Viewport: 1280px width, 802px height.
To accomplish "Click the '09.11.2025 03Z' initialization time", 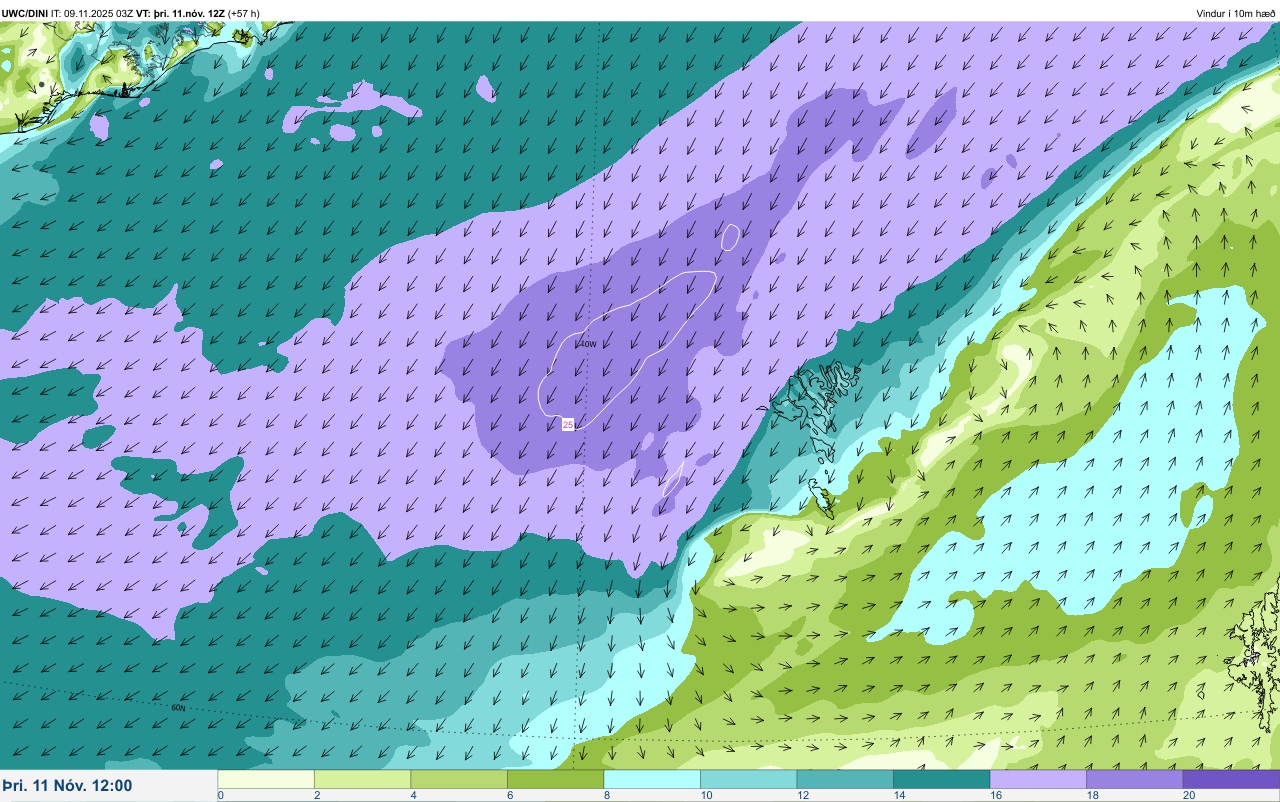I will pos(99,13).
